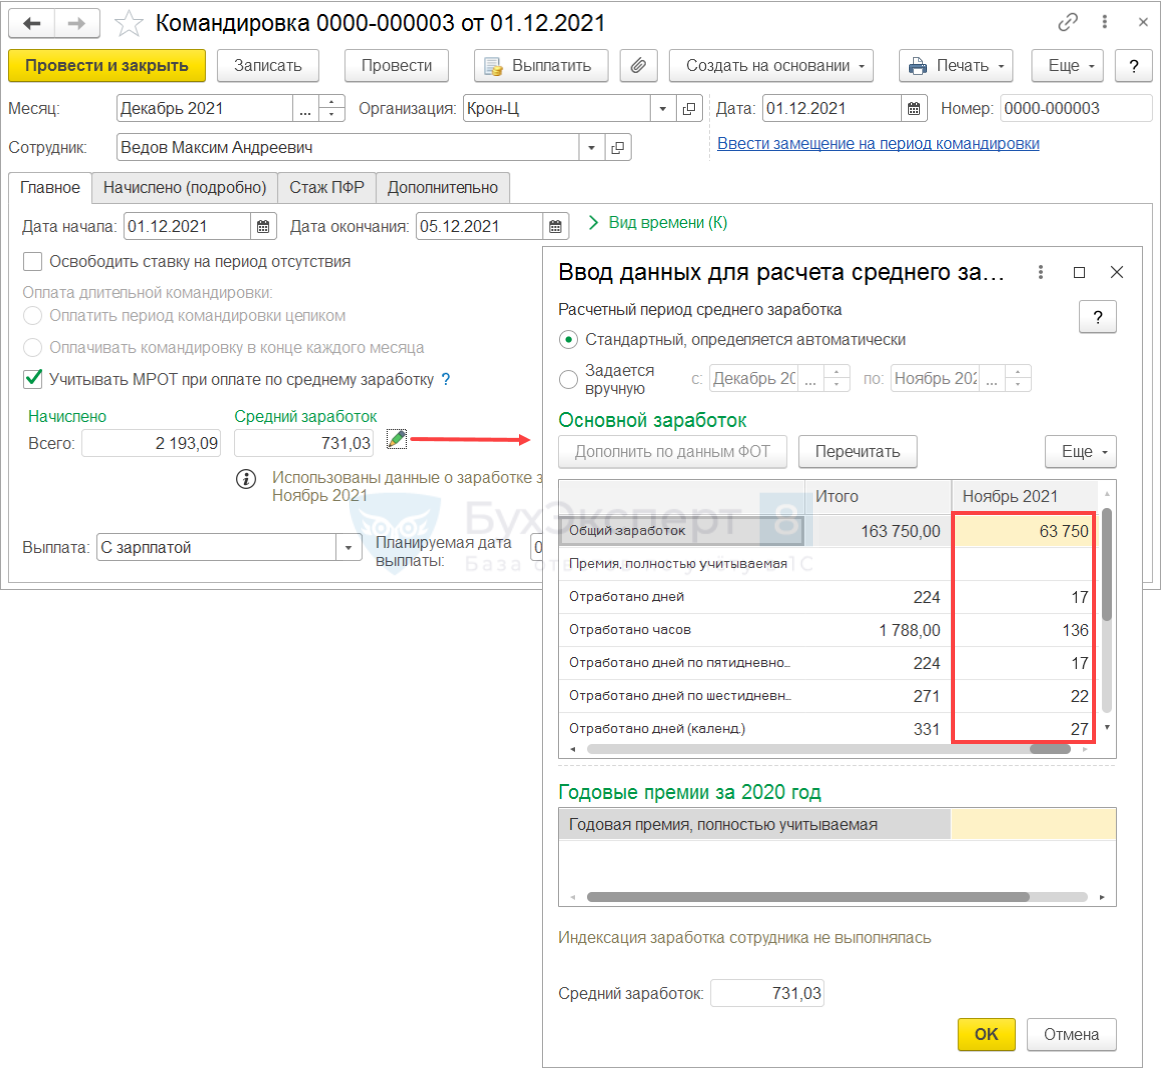
Task: Open Ввести замещение на период командировки link
Action: pyautogui.click(x=878, y=144)
